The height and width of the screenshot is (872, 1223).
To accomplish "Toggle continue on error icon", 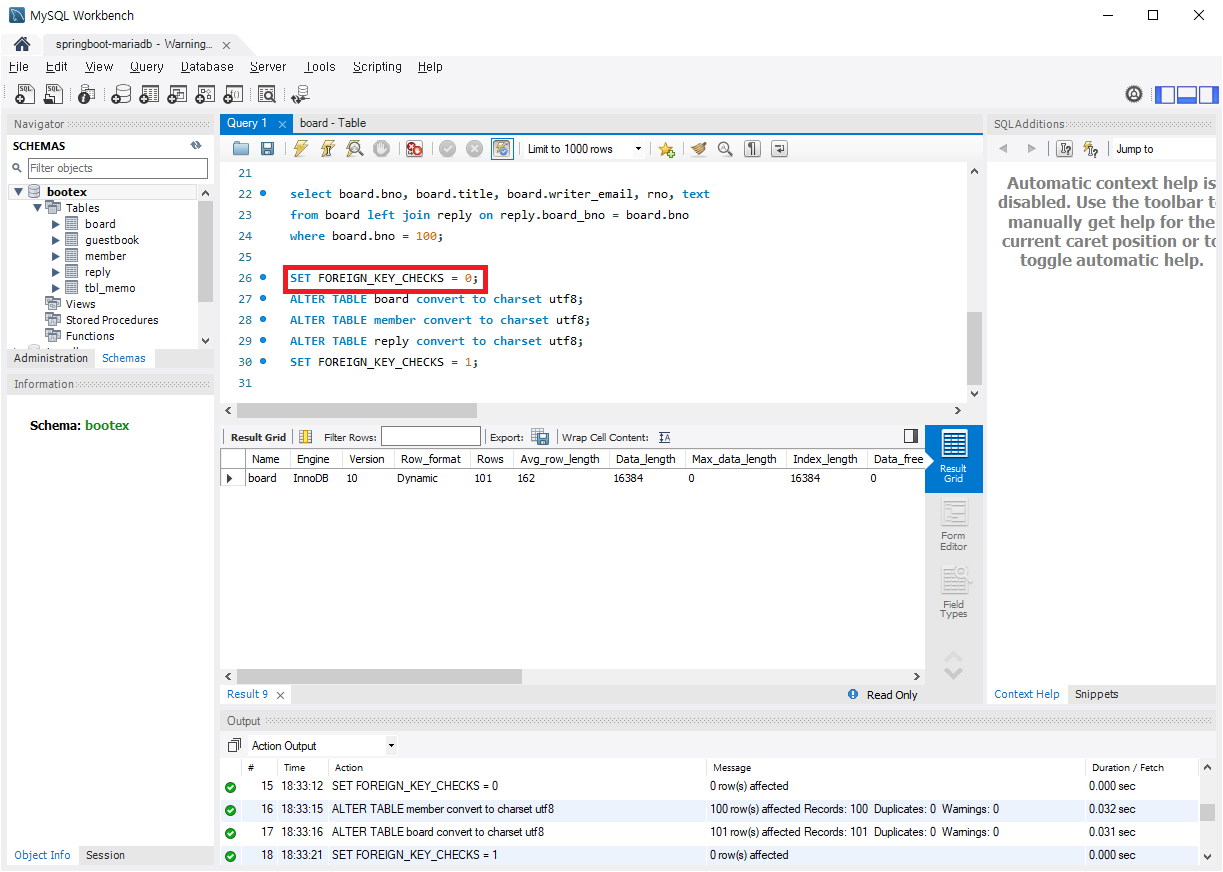I will click(414, 149).
